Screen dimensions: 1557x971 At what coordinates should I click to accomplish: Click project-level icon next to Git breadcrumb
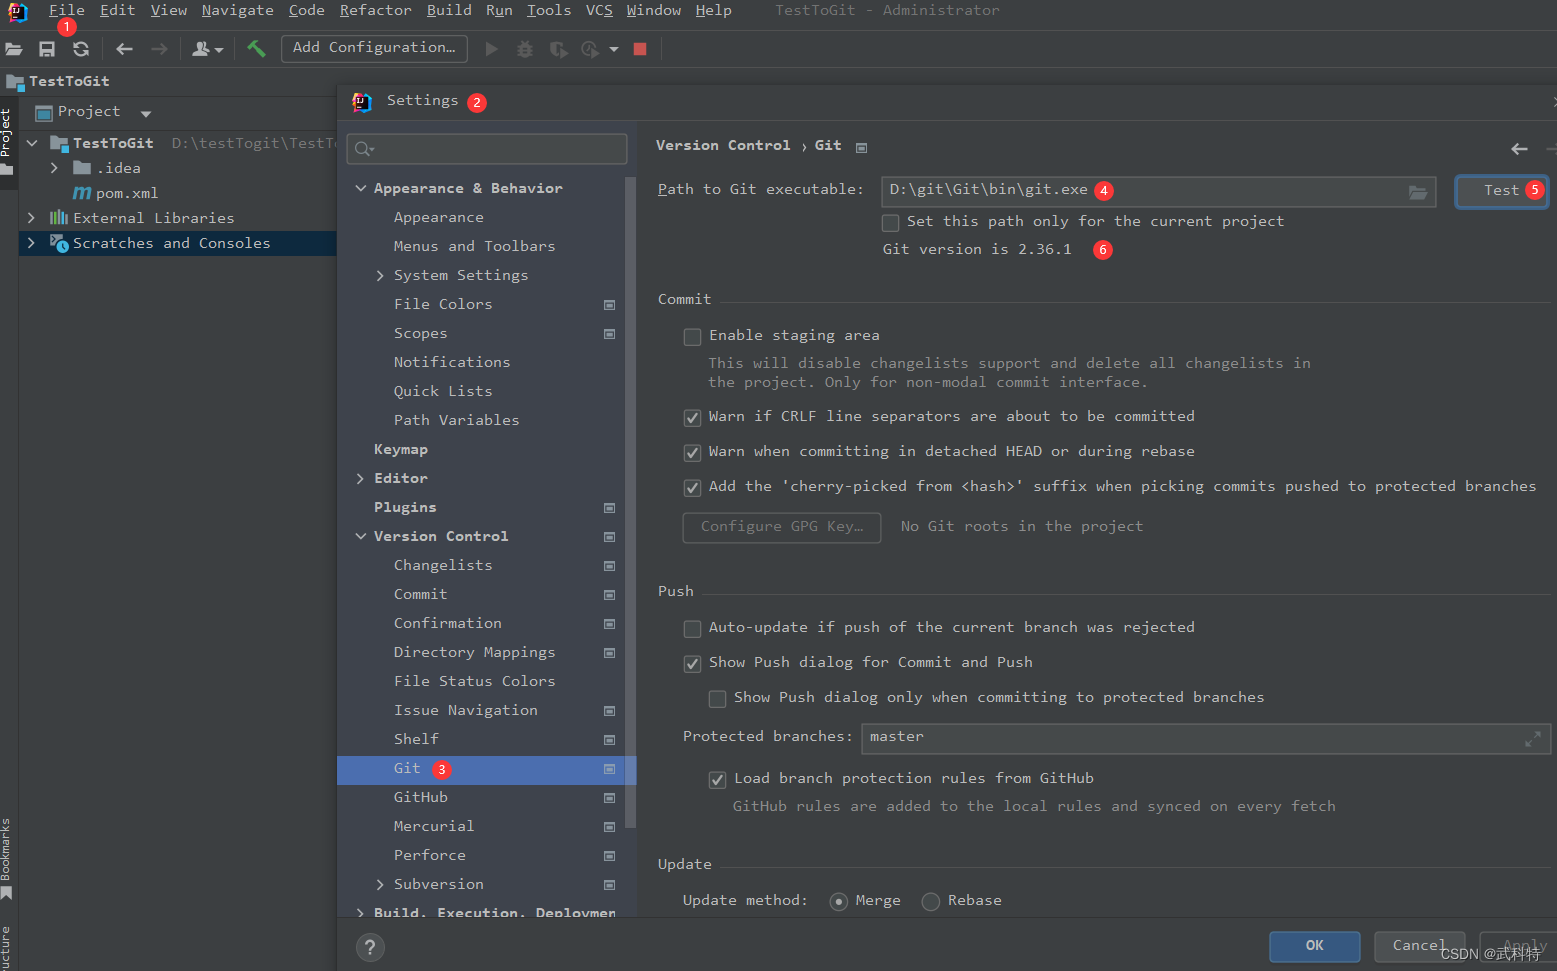pyautogui.click(x=861, y=147)
